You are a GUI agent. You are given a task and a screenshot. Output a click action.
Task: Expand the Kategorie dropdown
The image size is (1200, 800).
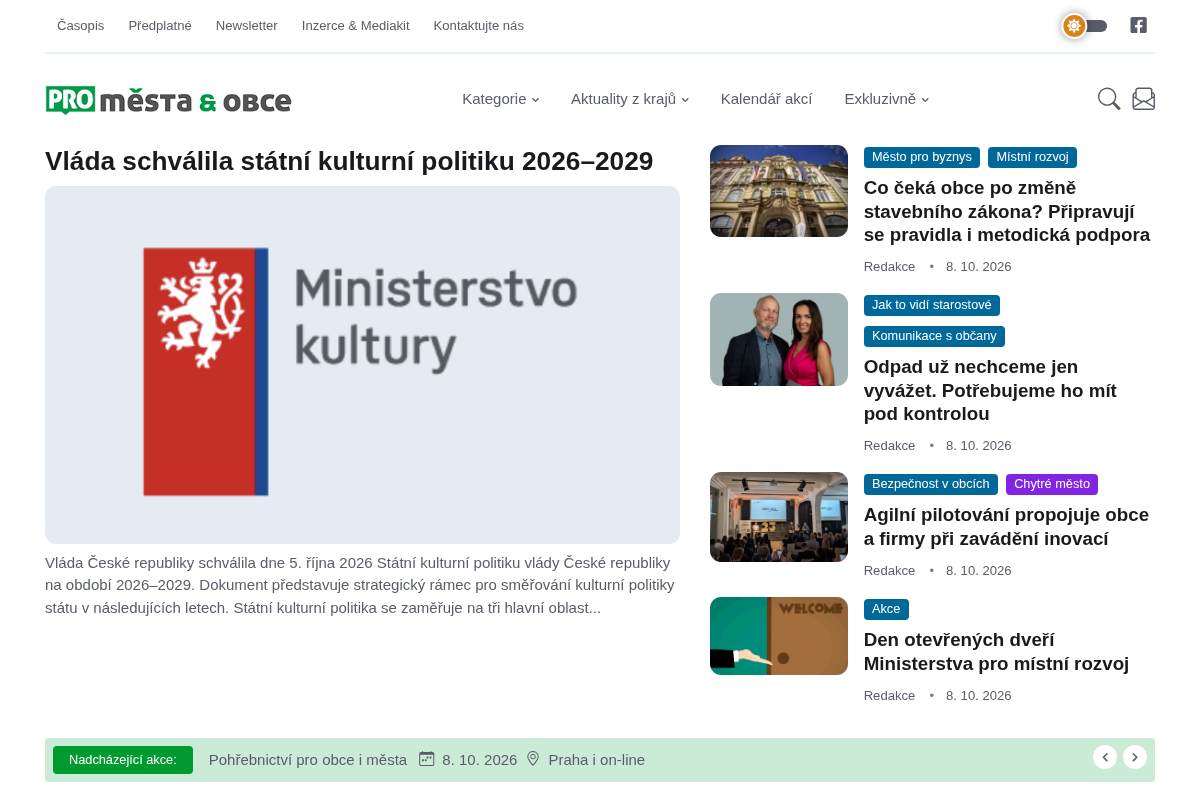pos(501,99)
